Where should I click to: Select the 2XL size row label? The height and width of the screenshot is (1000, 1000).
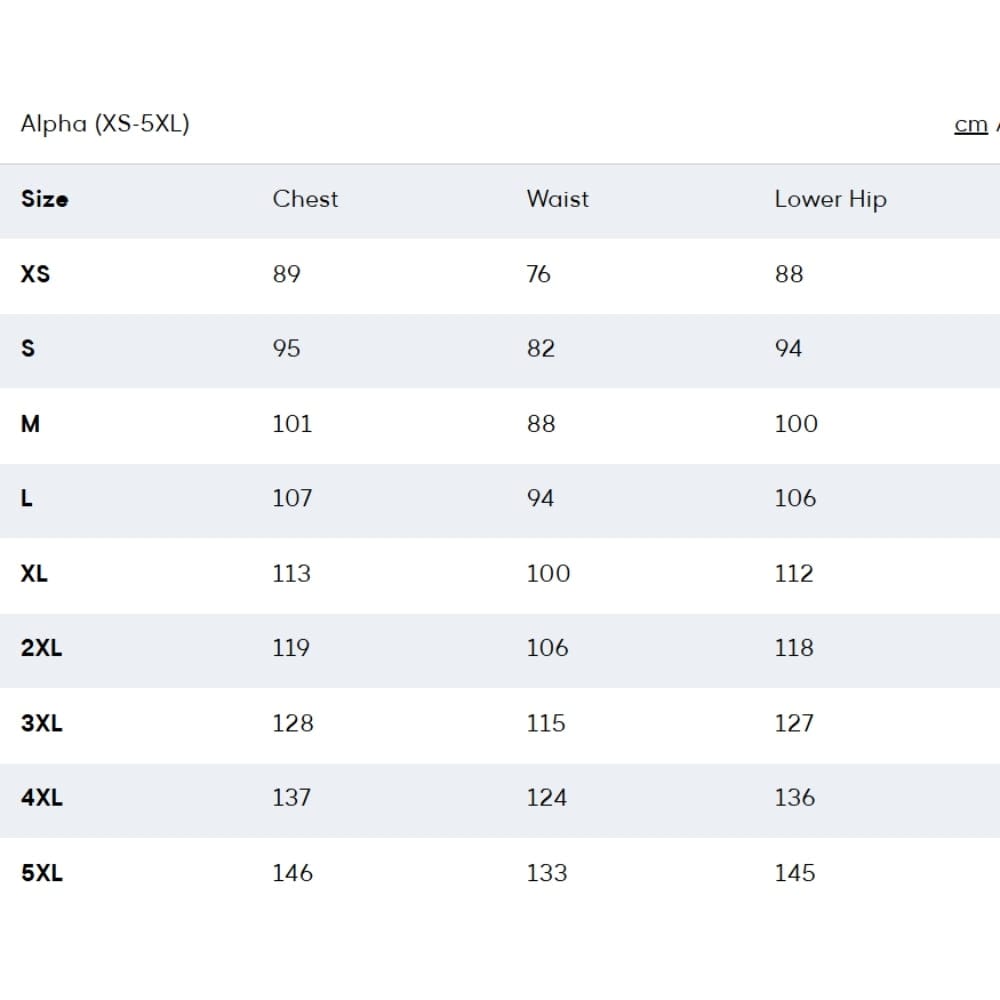41,649
